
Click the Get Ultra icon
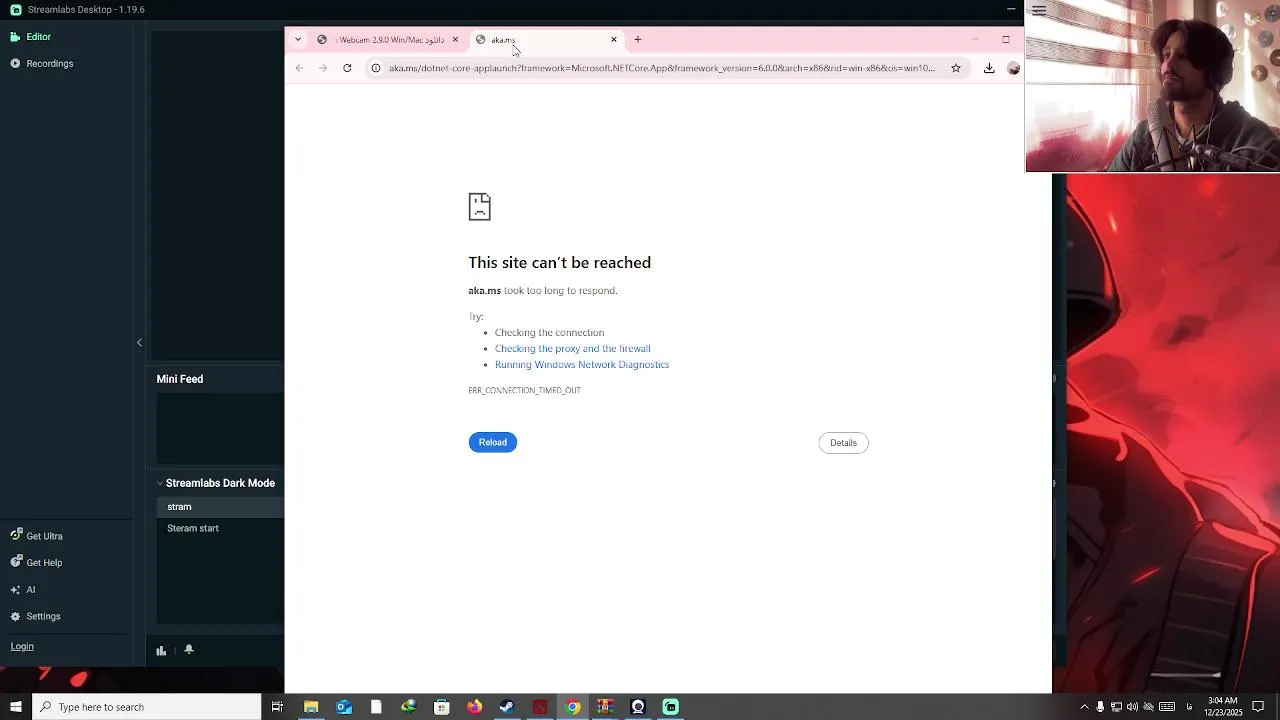pos(16,536)
